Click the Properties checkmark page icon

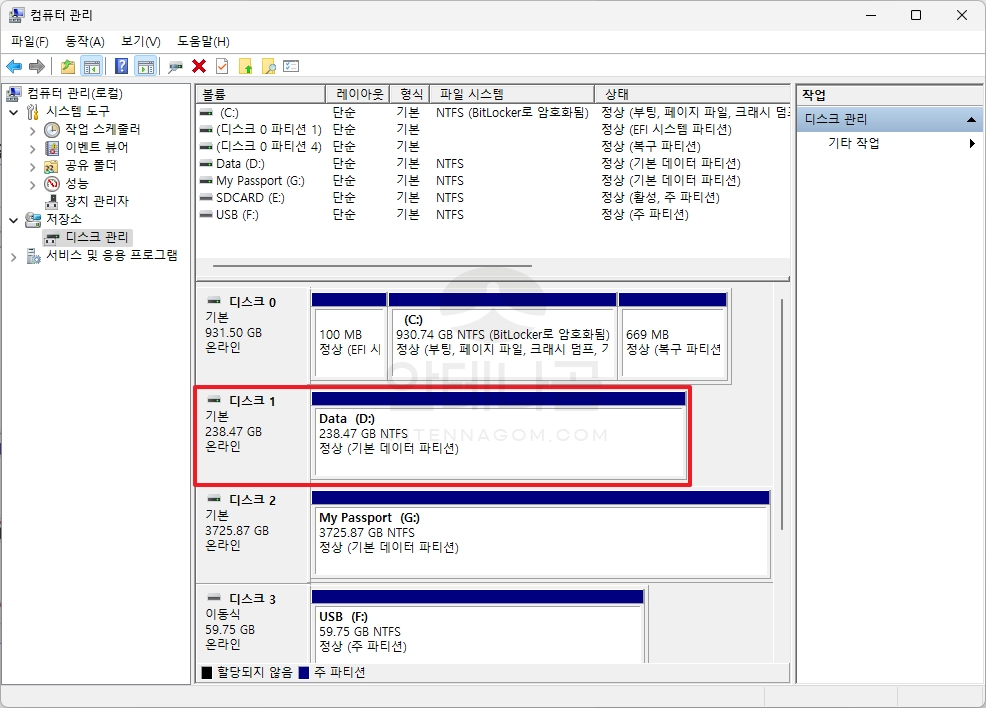click(x=222, y=66)
